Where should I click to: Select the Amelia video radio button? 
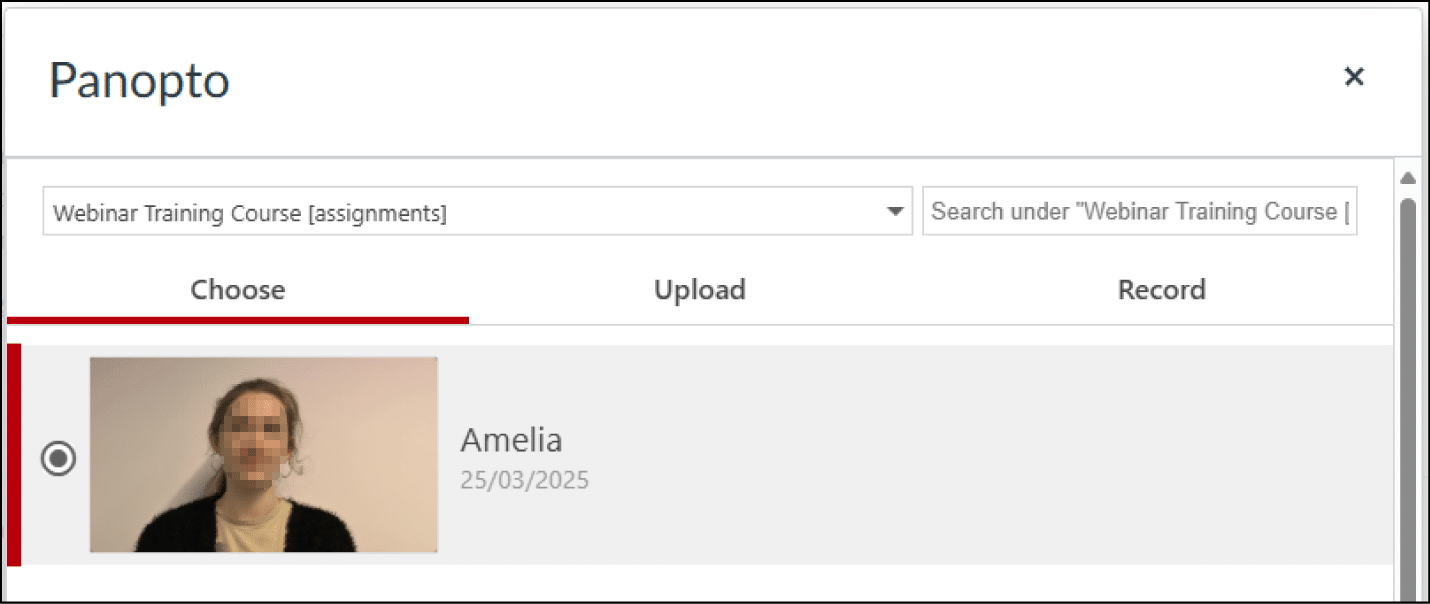tap(58, 459)
